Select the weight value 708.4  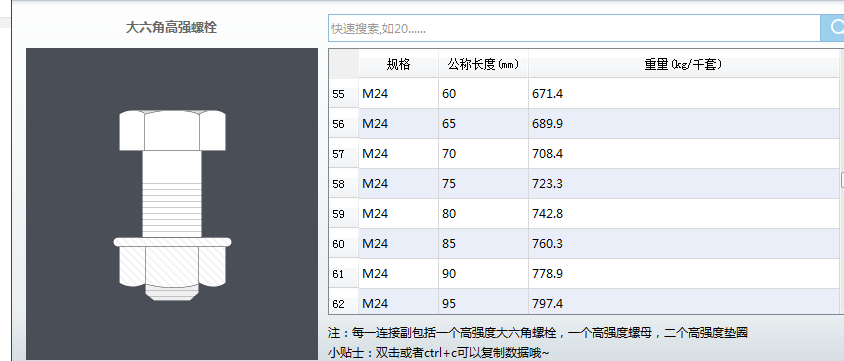[x=684, y=154]
